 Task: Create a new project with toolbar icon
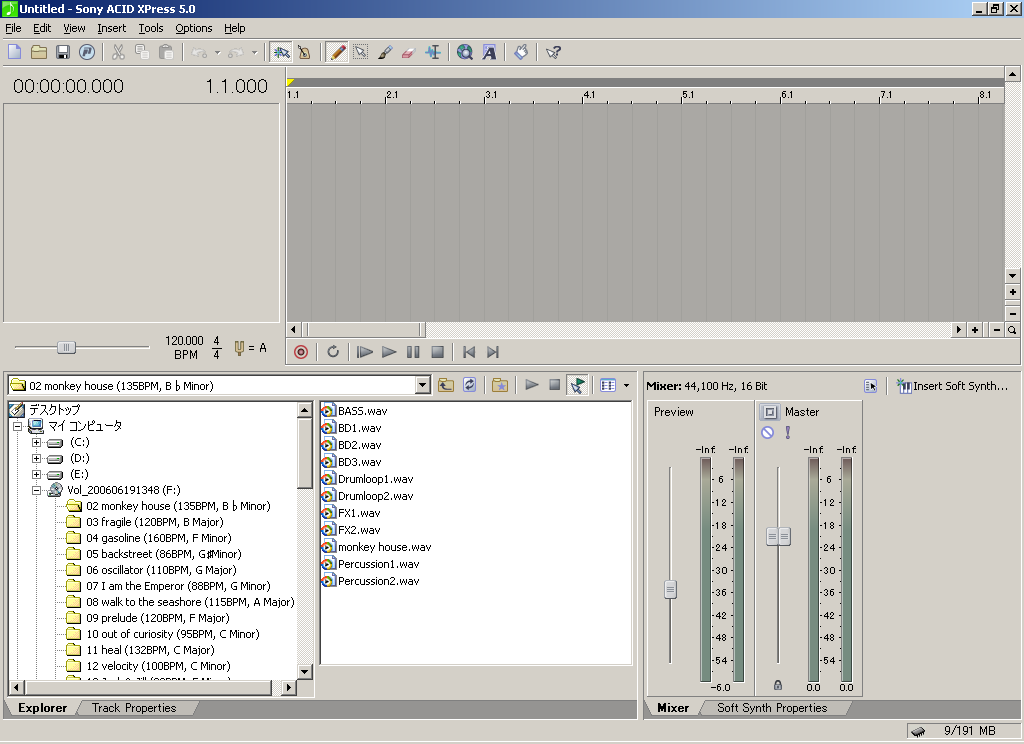(x=15, y=52)
